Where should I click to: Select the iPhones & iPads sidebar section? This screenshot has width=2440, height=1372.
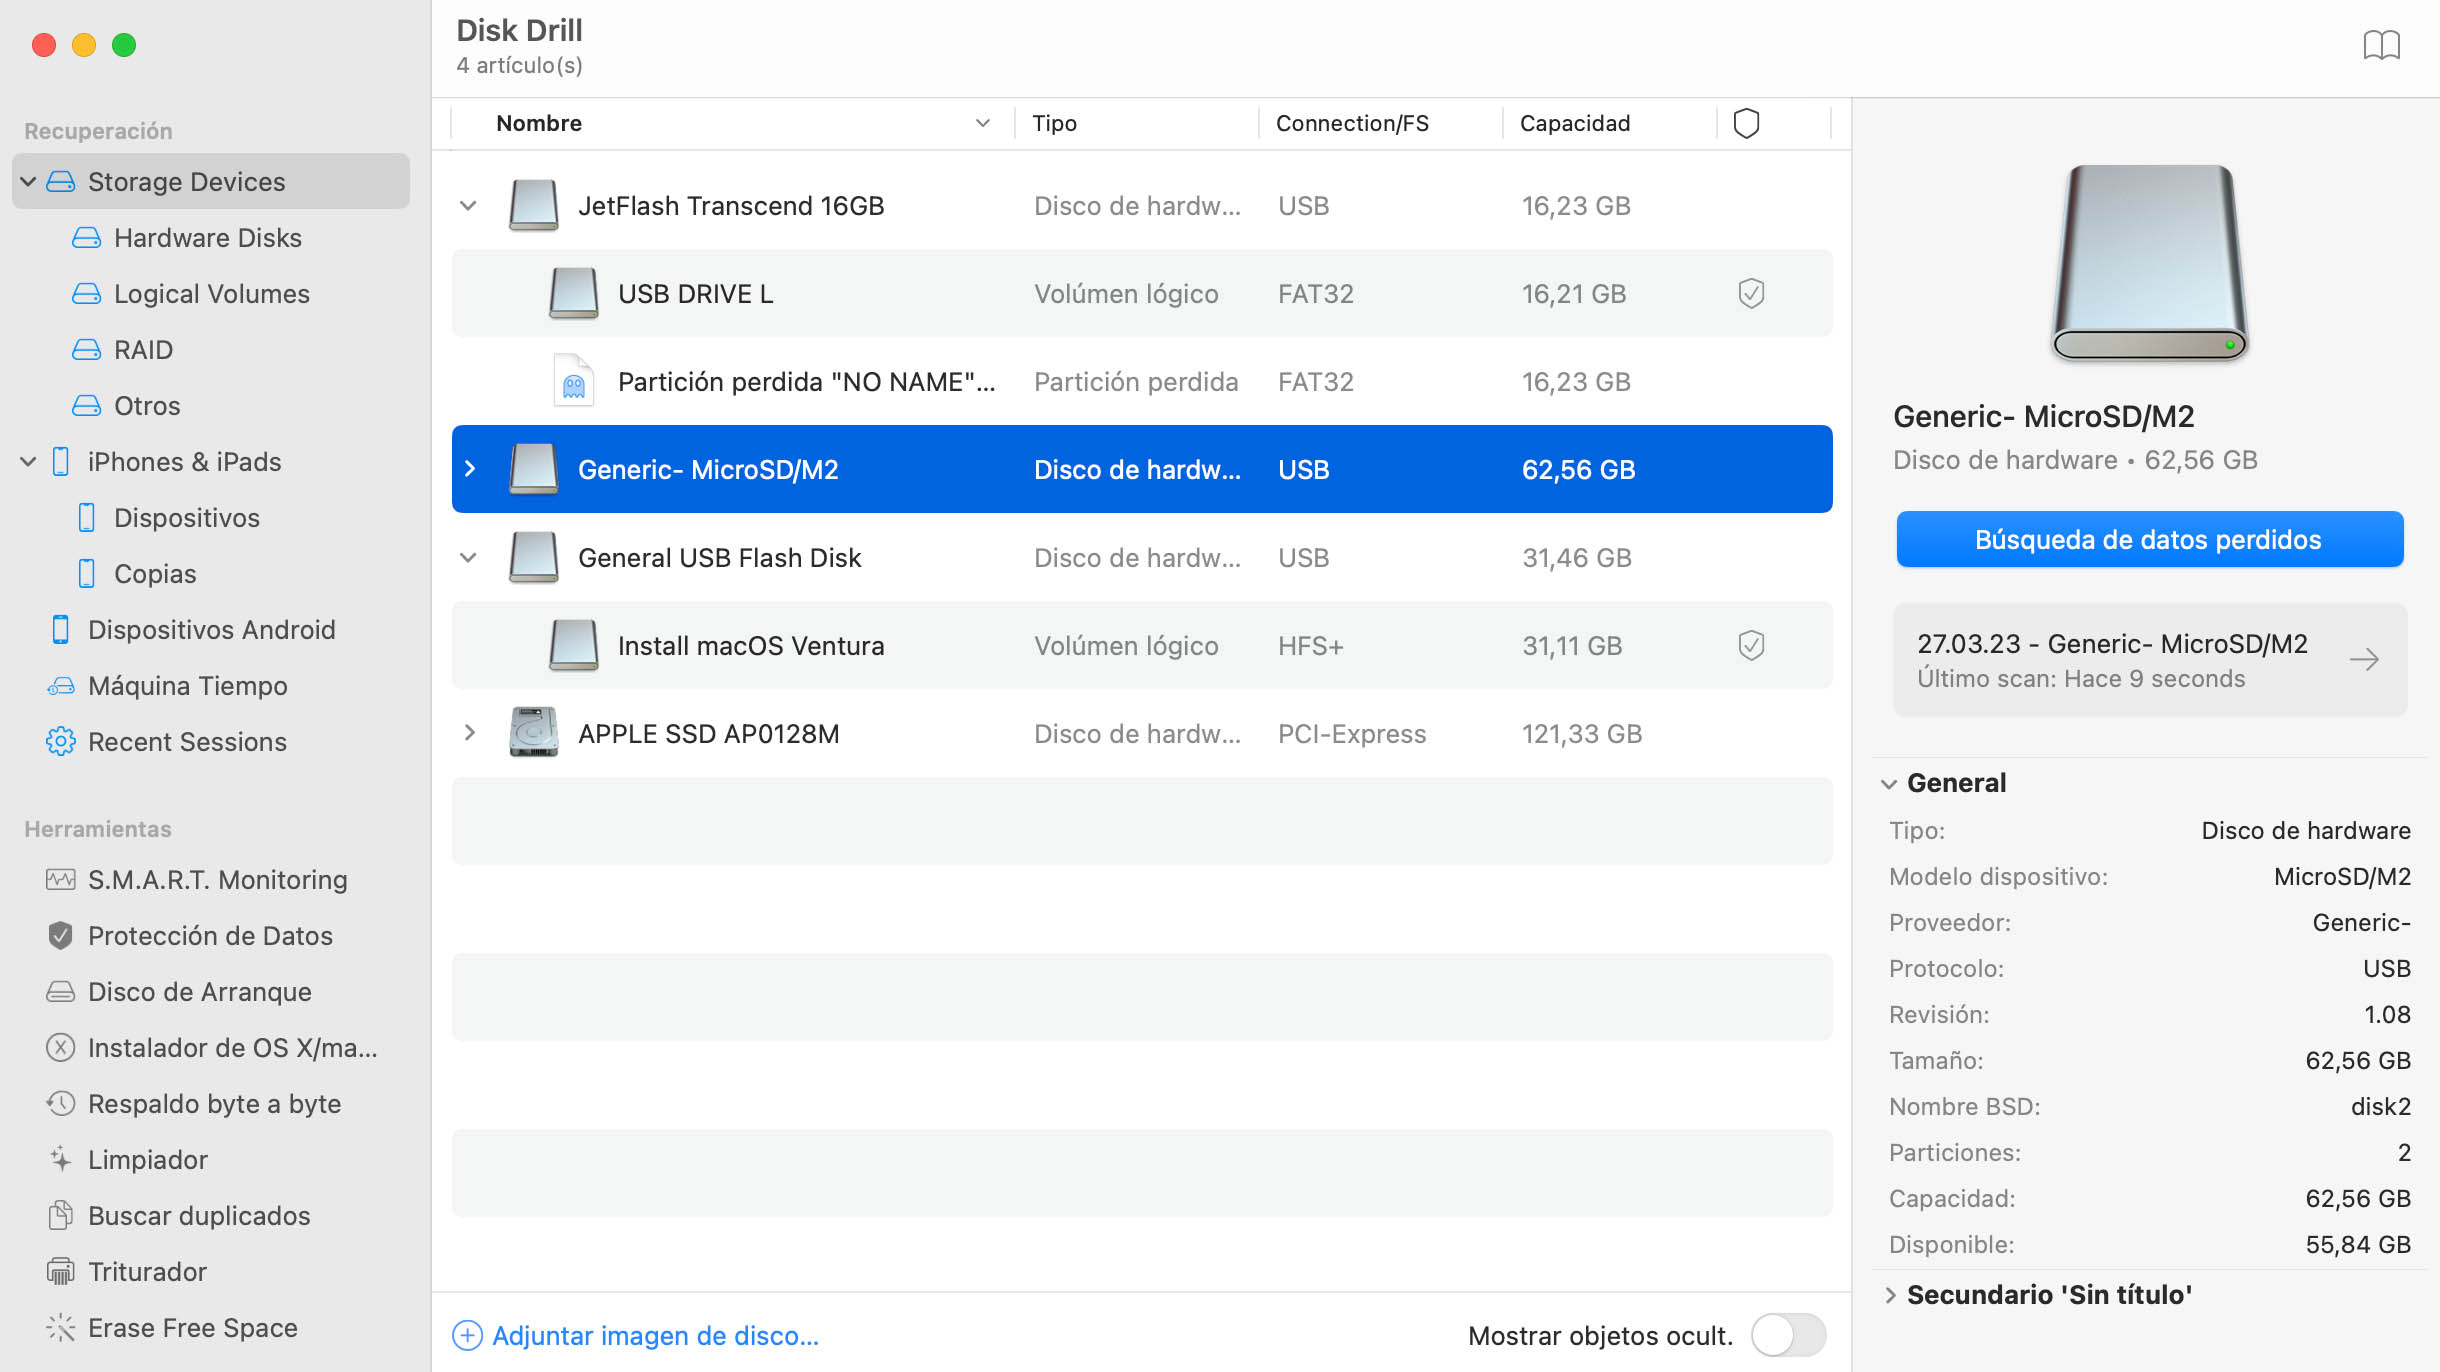pos(184,461)
